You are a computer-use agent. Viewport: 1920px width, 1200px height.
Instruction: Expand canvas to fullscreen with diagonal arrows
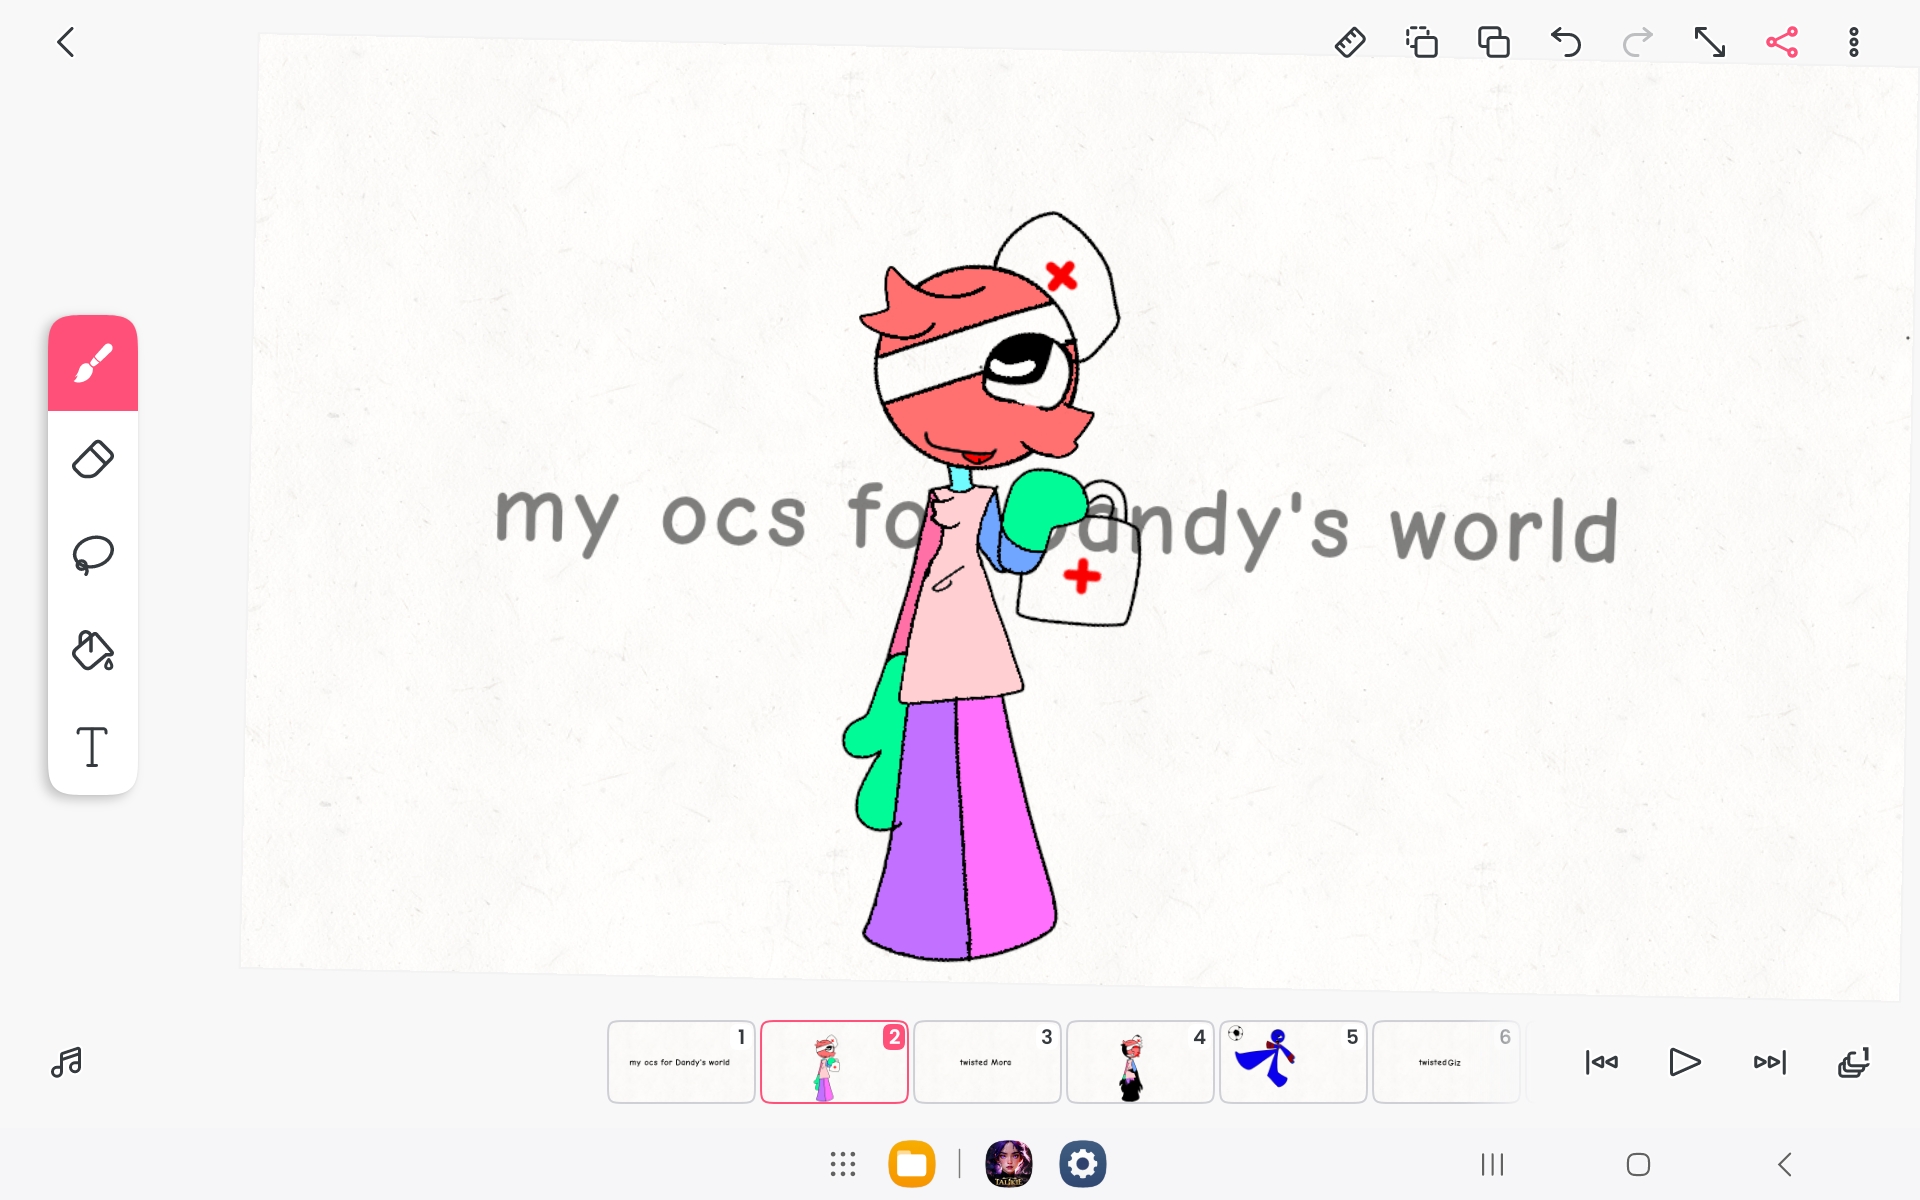pos(1709,42)
